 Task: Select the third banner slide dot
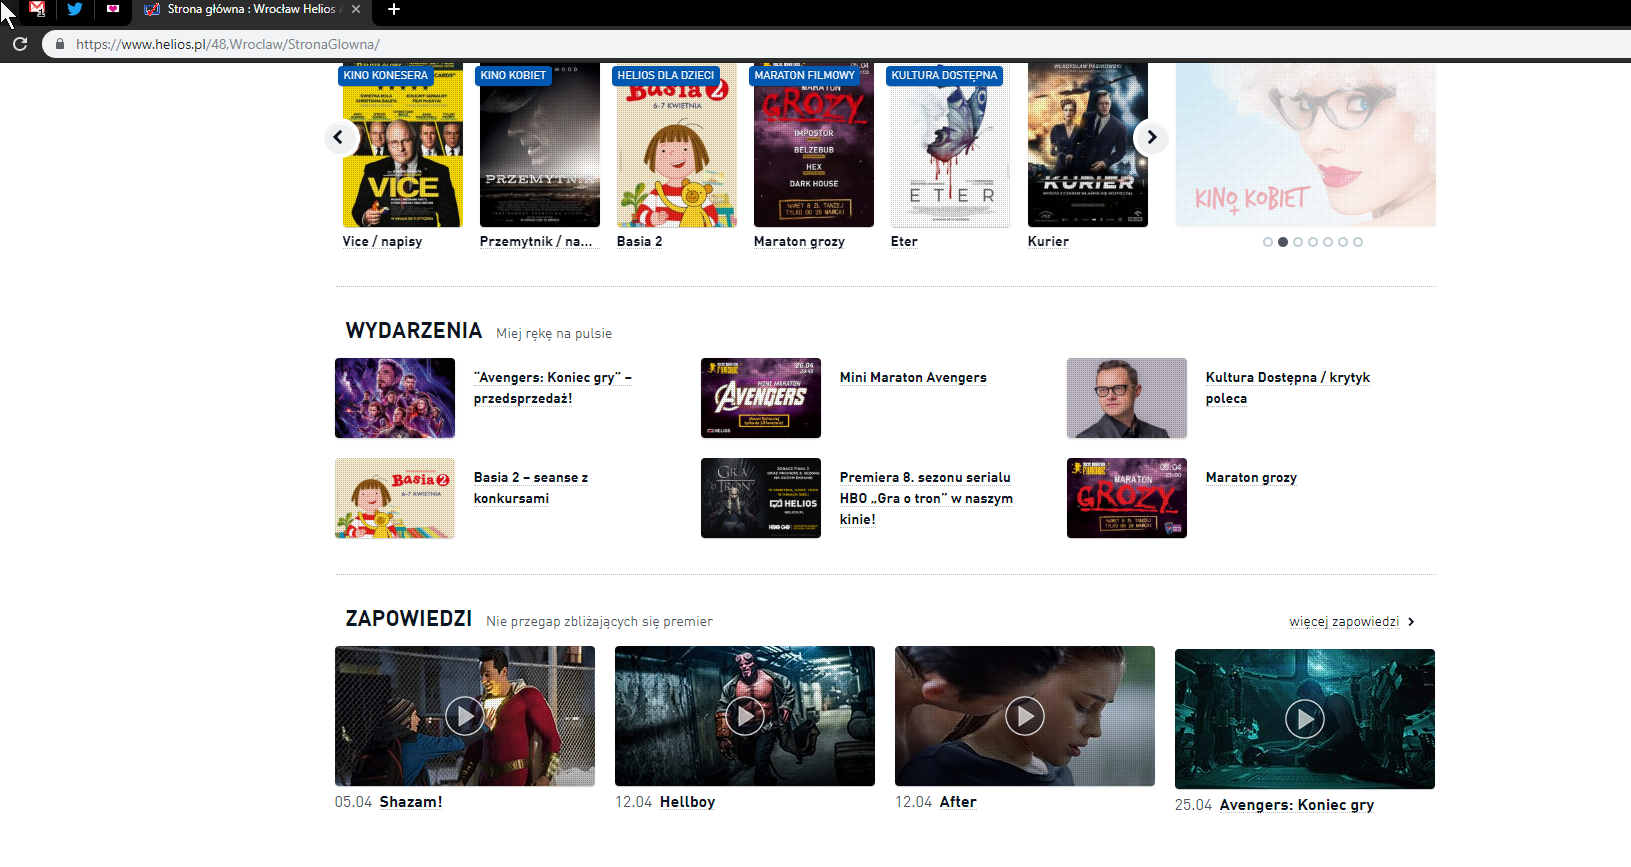coord(1298,242)
